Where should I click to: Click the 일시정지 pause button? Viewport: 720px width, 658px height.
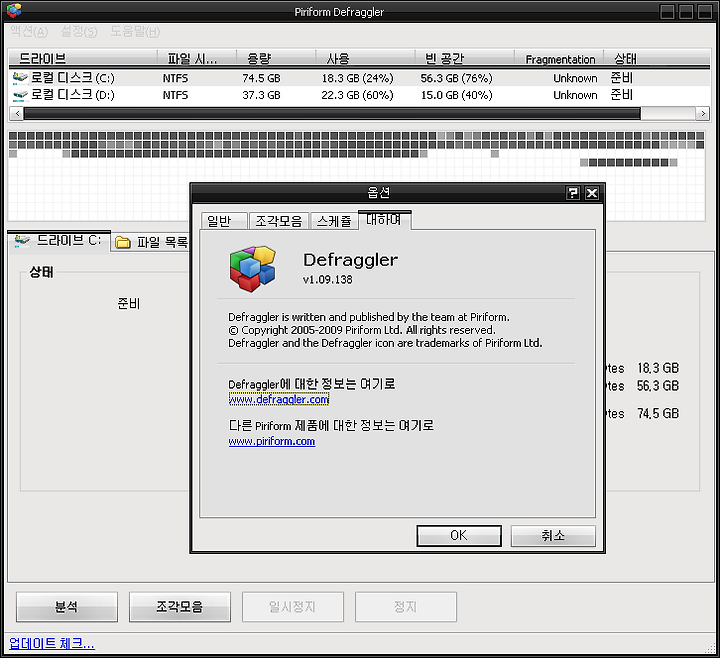(x=292, y=607)
